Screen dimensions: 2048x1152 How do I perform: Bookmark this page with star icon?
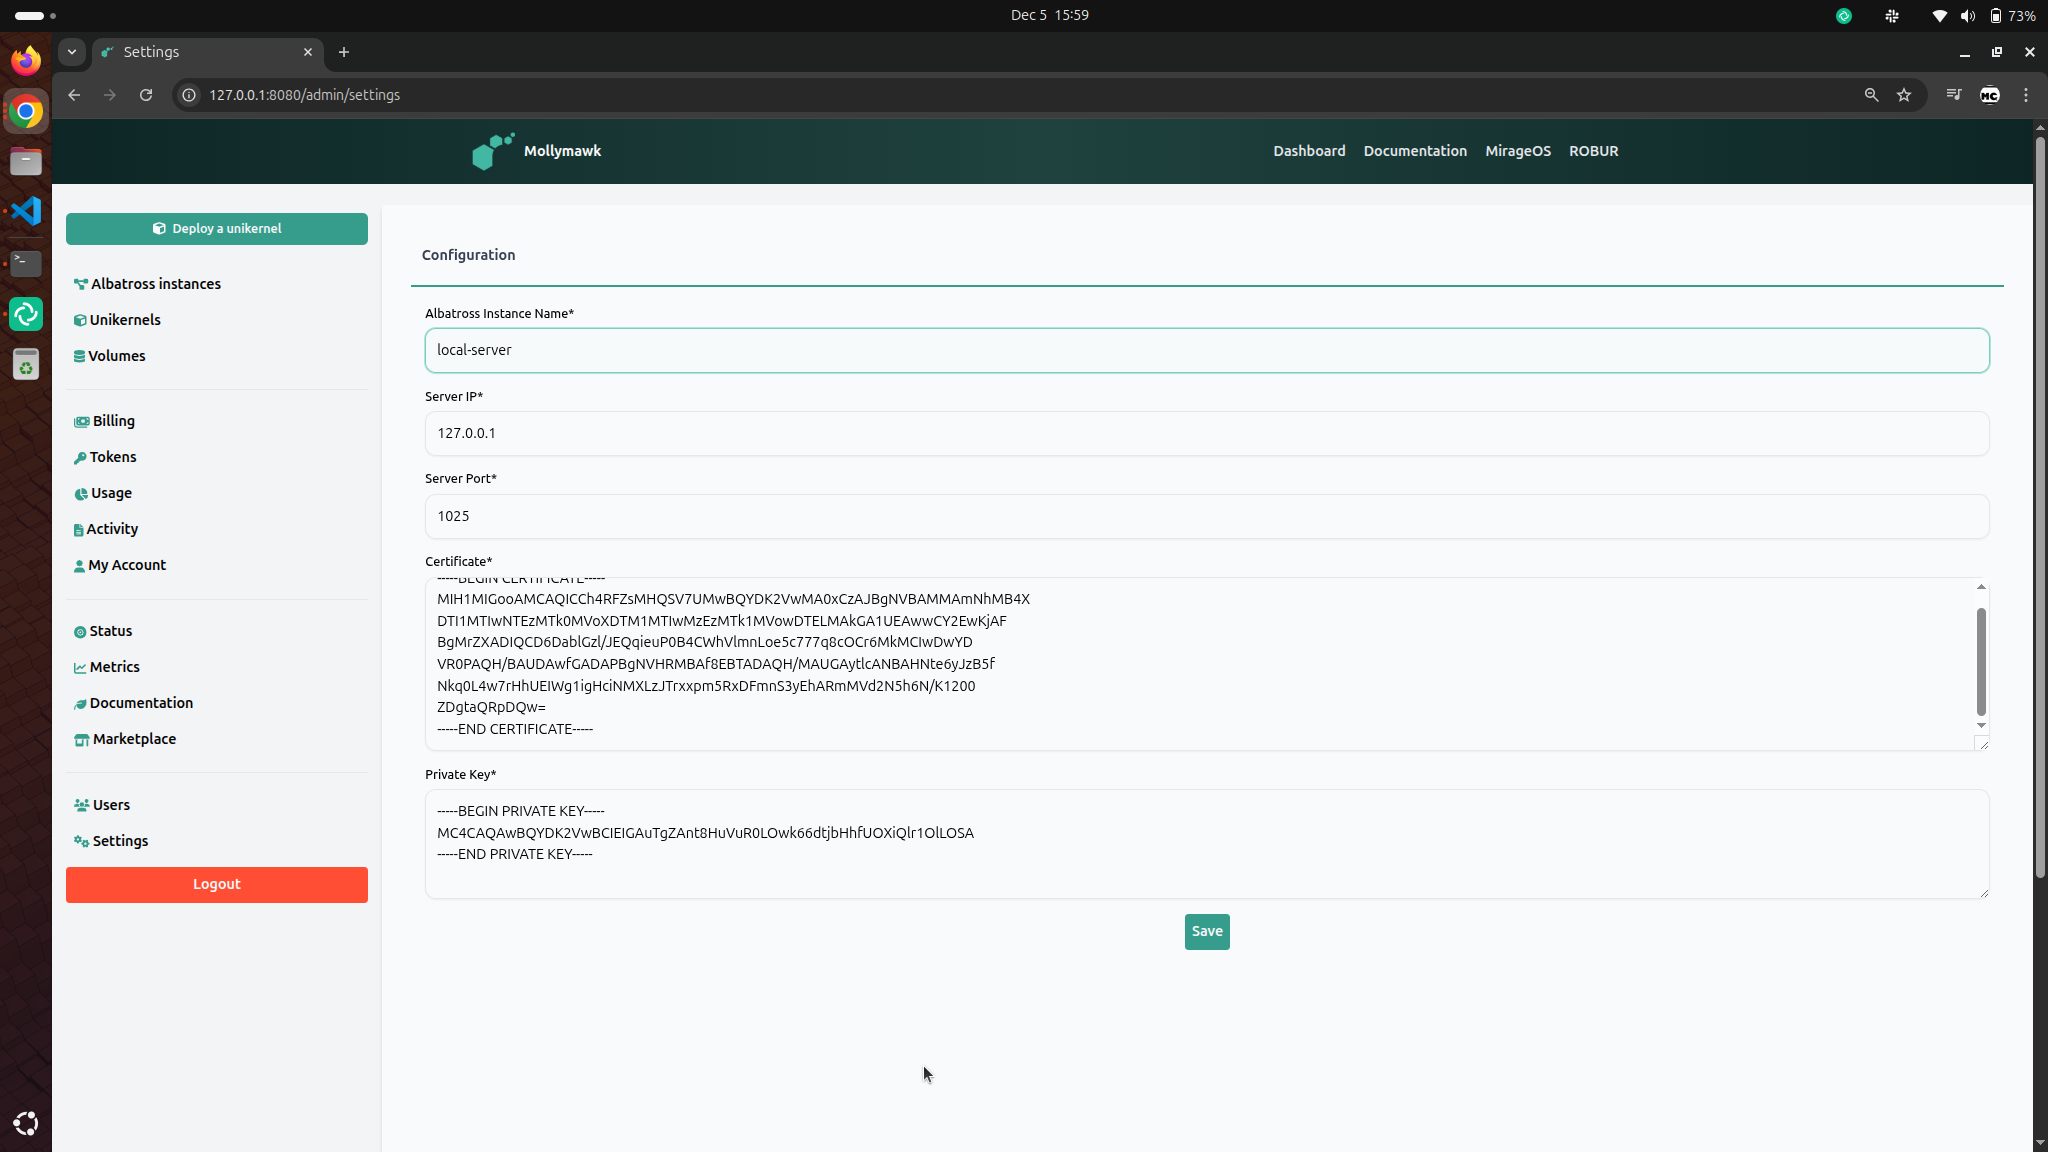pos(1904,95)
